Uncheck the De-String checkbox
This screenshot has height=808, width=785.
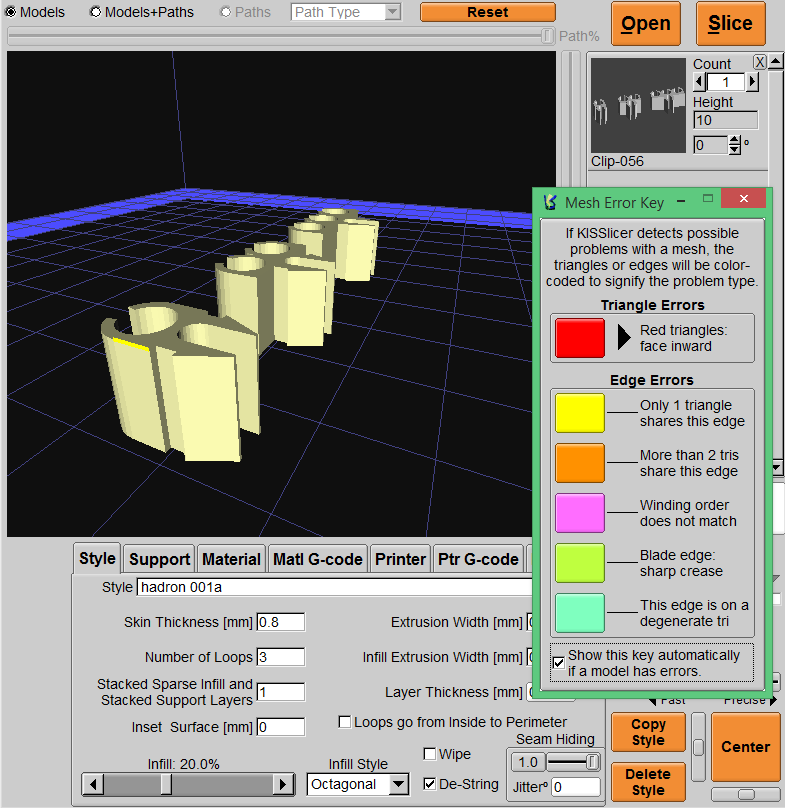coord(430,784)
